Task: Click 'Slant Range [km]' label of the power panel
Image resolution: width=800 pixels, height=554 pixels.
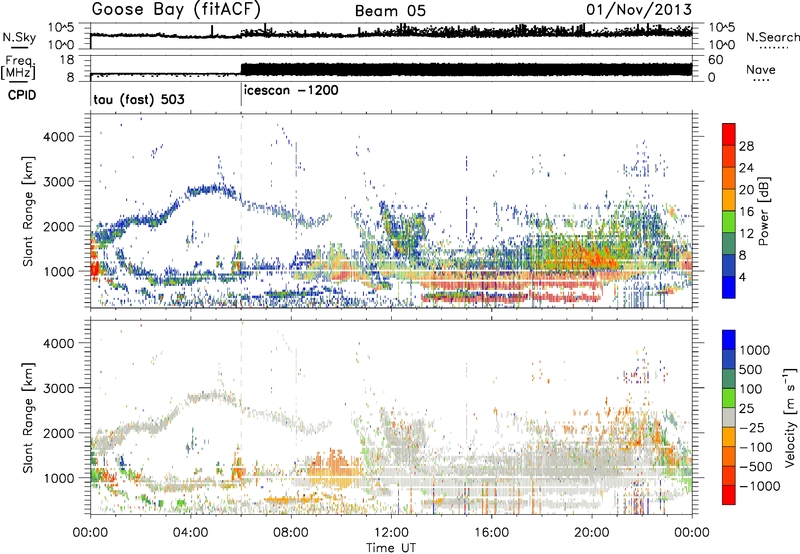Action: point(28,211)
